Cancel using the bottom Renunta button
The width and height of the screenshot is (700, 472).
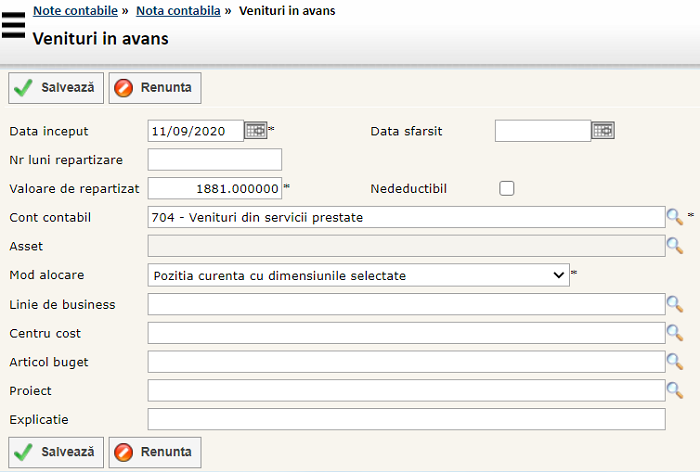click(x=155, y=452)
